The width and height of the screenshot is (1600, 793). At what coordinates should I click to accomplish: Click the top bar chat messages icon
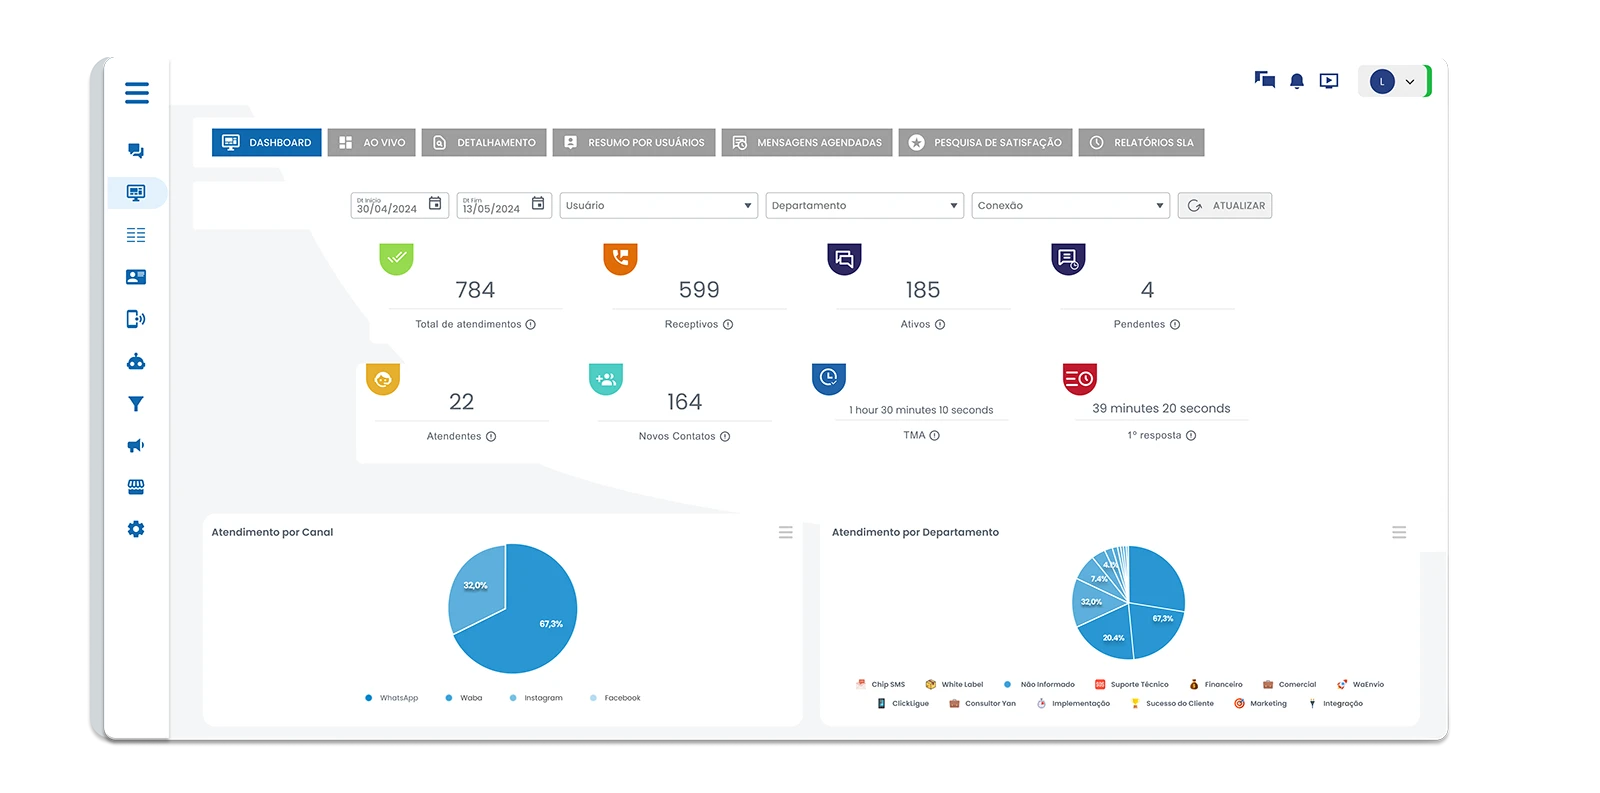click(x=1265, y=80)
